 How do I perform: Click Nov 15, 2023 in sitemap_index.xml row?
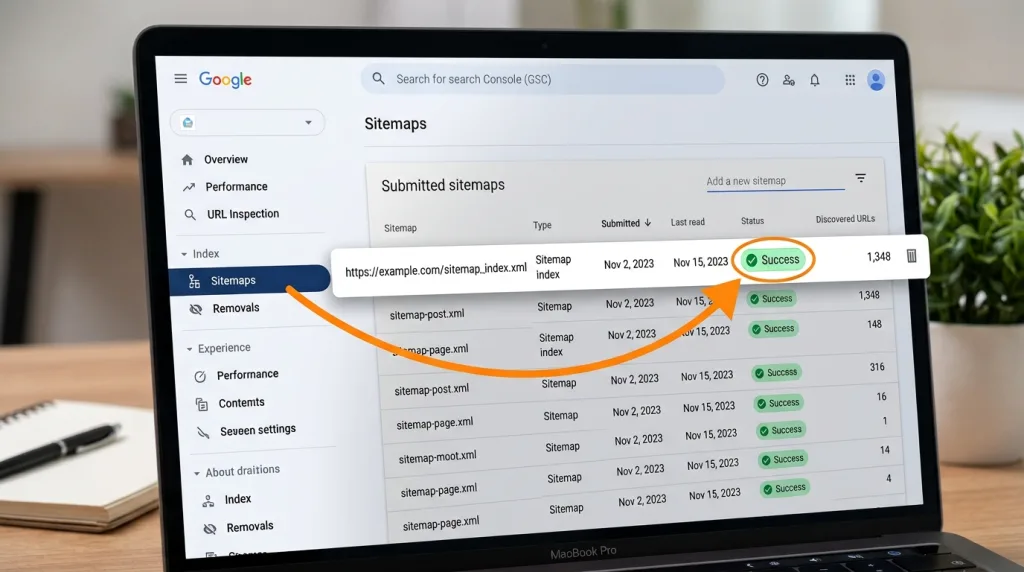coord(700,262)
